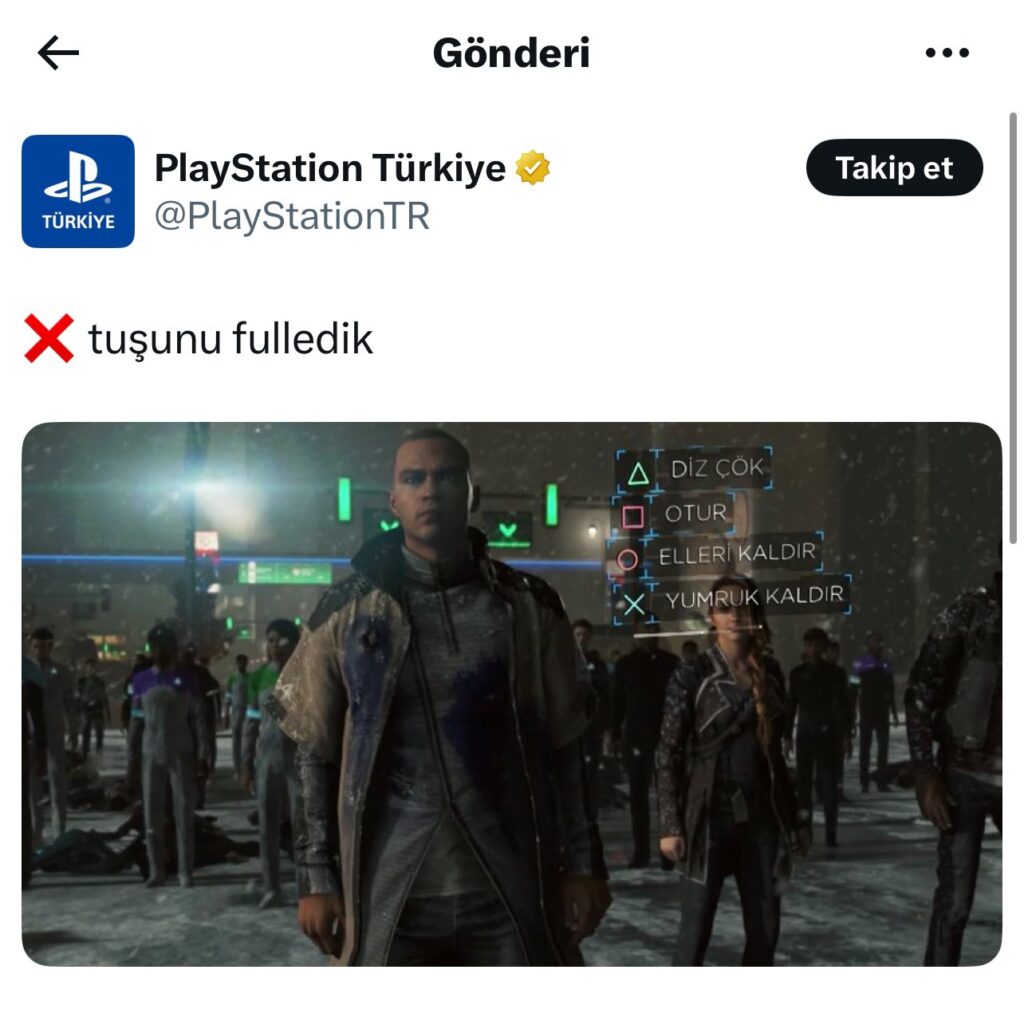The width and height of the screenshot is (1024, 1021).
Task: Click the pink square button icon
Action: tap(633, 517)
